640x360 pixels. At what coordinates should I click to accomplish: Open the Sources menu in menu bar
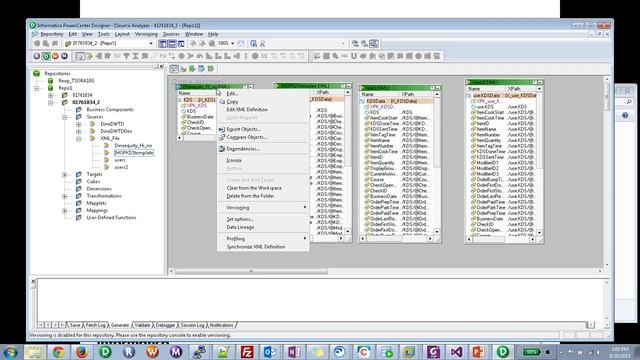click(171, 34)
